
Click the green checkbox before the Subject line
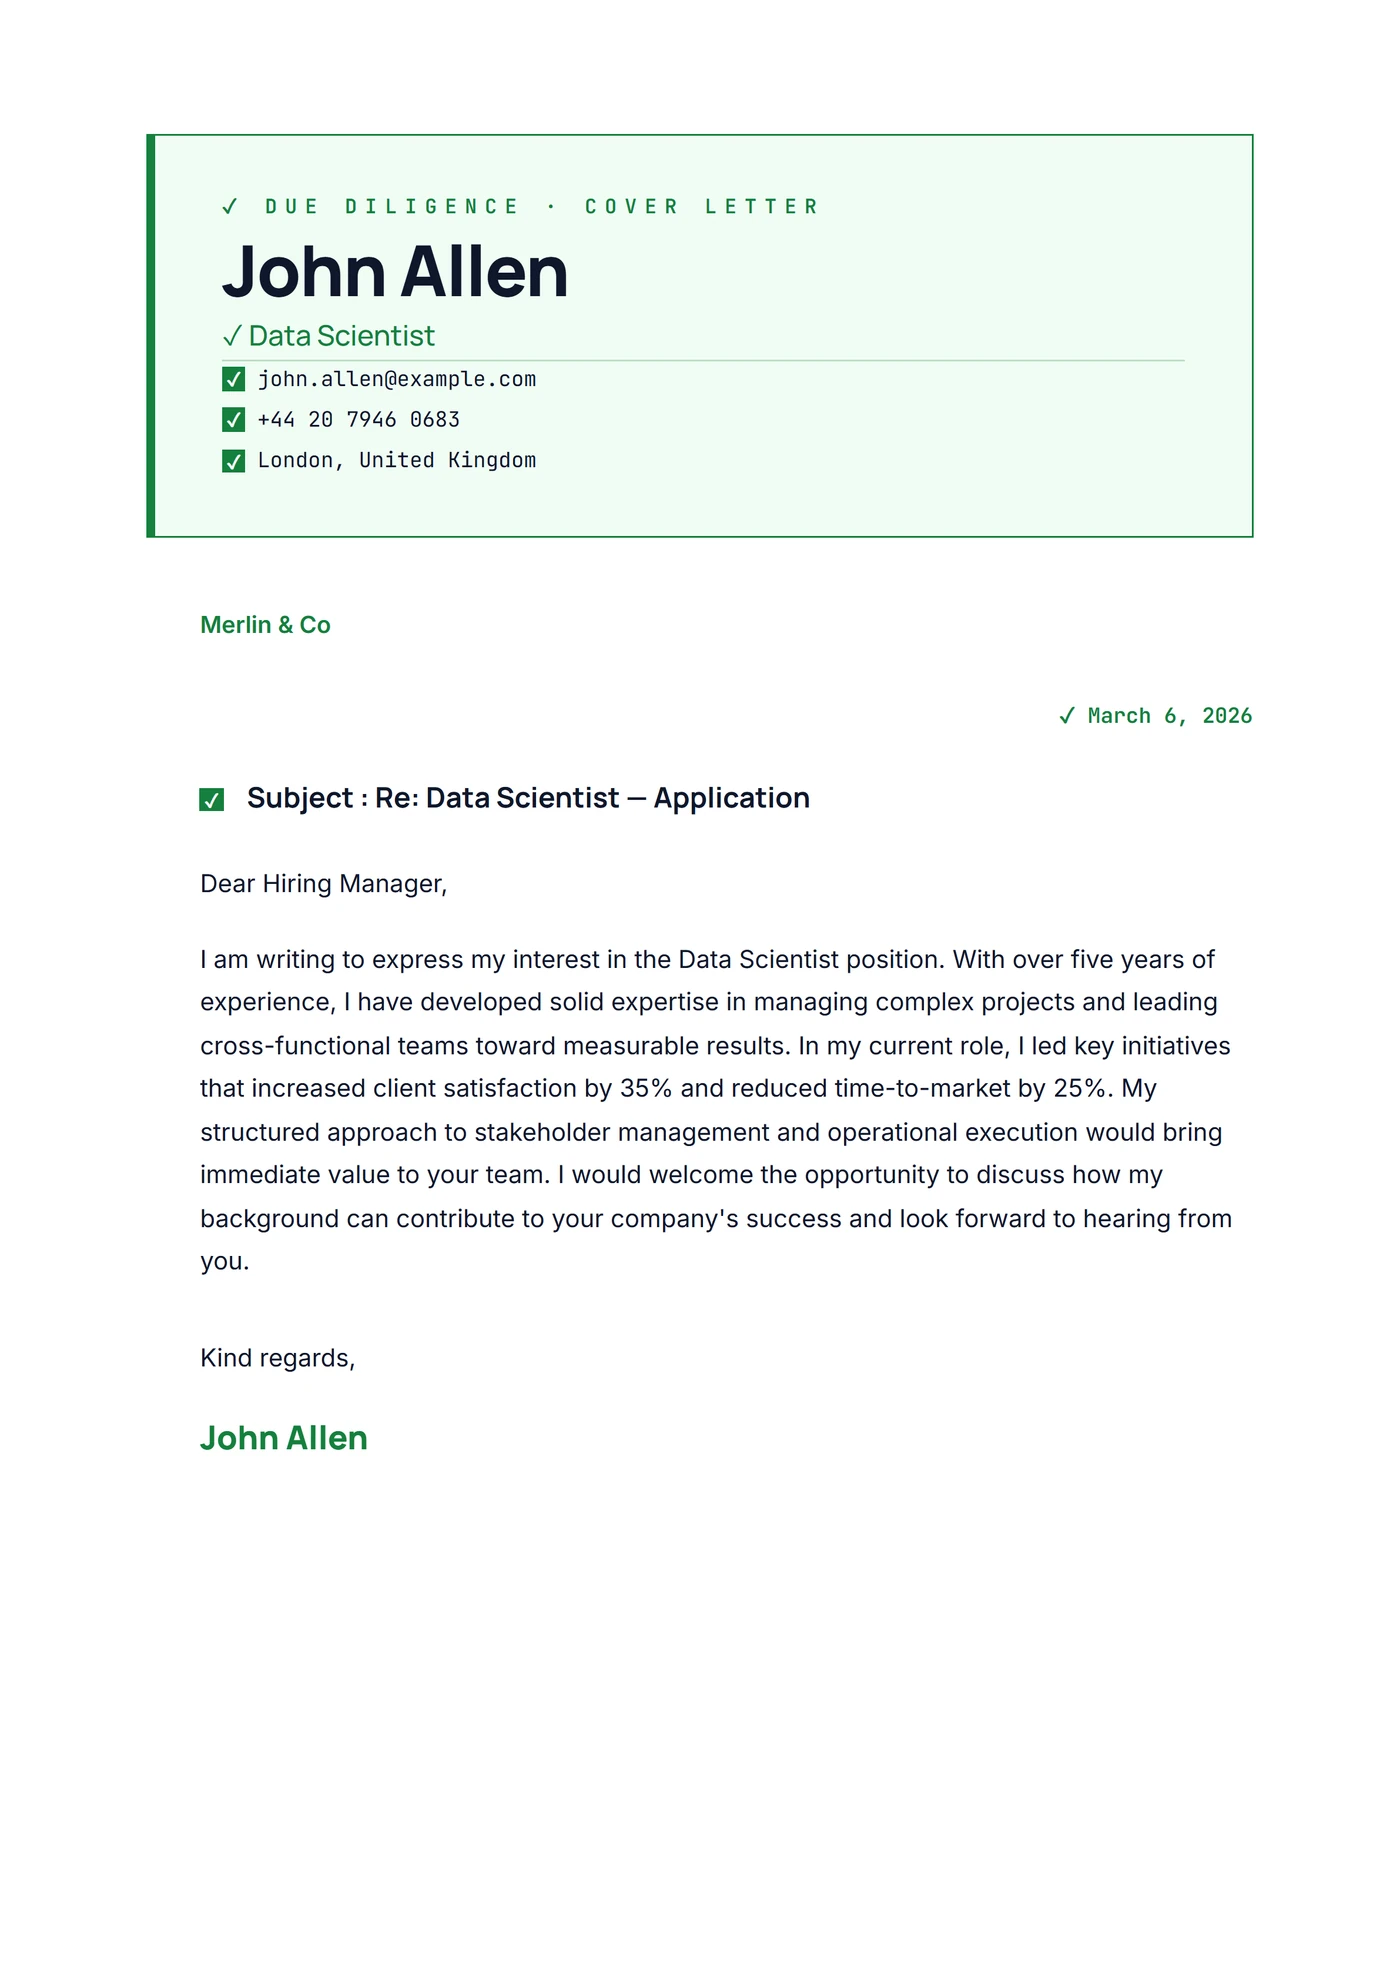(212, 800)
